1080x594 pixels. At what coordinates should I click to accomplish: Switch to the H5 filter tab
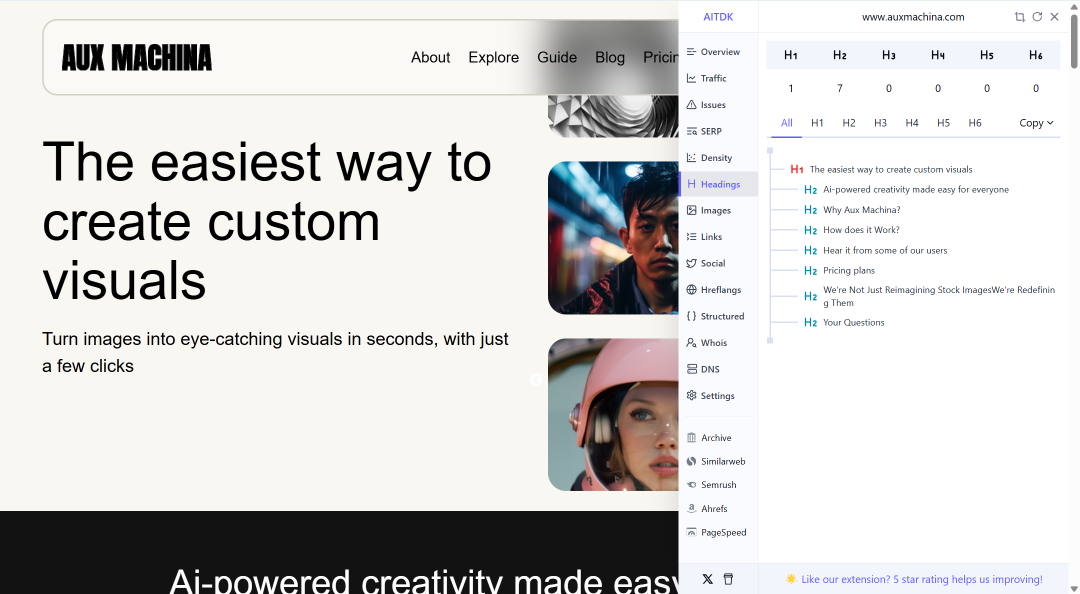[943, 123]
